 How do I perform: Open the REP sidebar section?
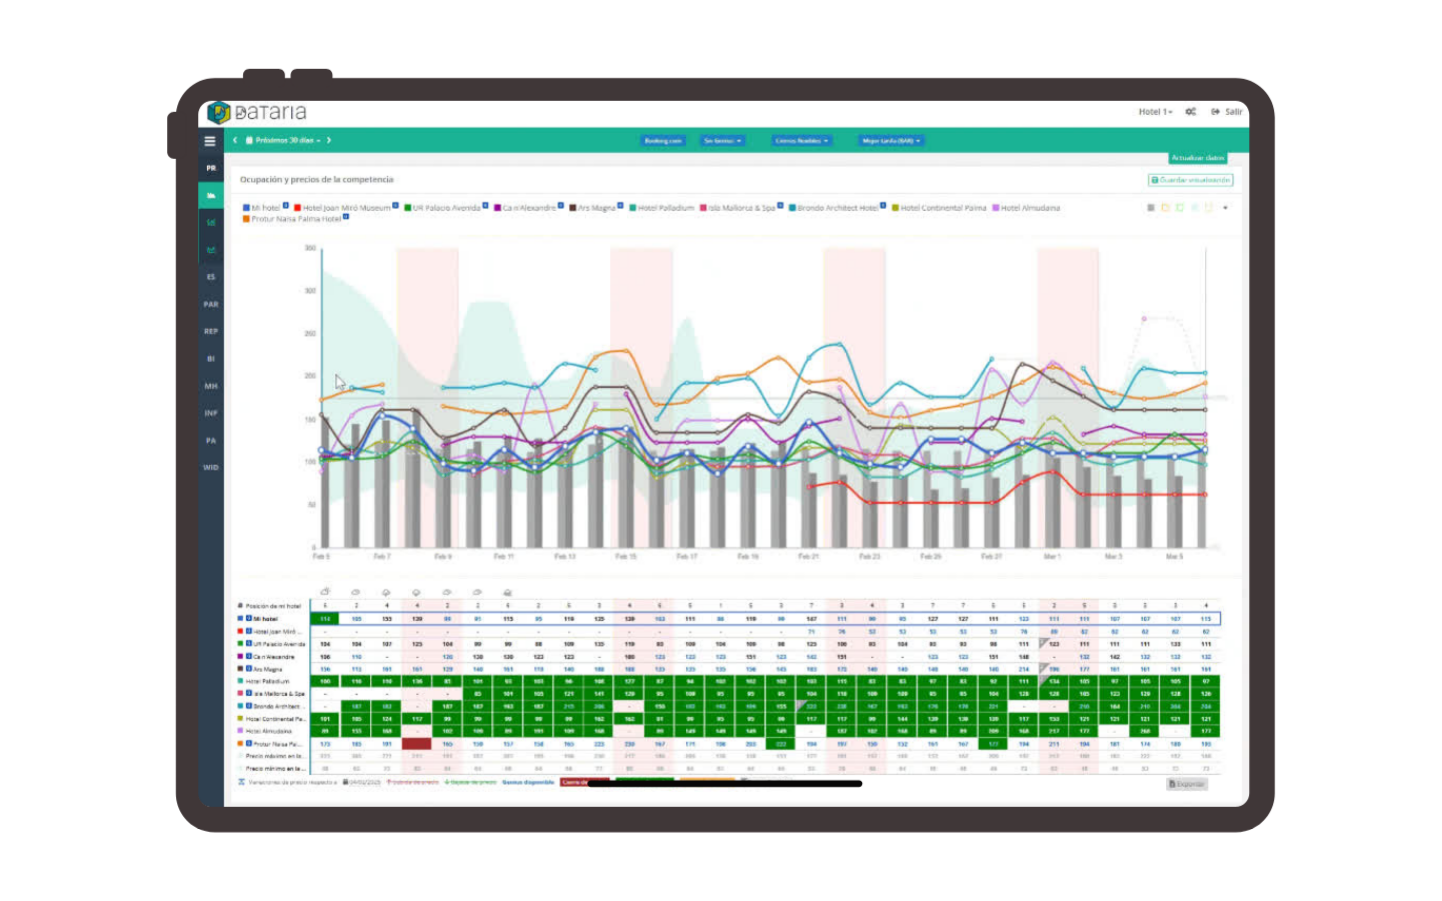coord(211,331)
